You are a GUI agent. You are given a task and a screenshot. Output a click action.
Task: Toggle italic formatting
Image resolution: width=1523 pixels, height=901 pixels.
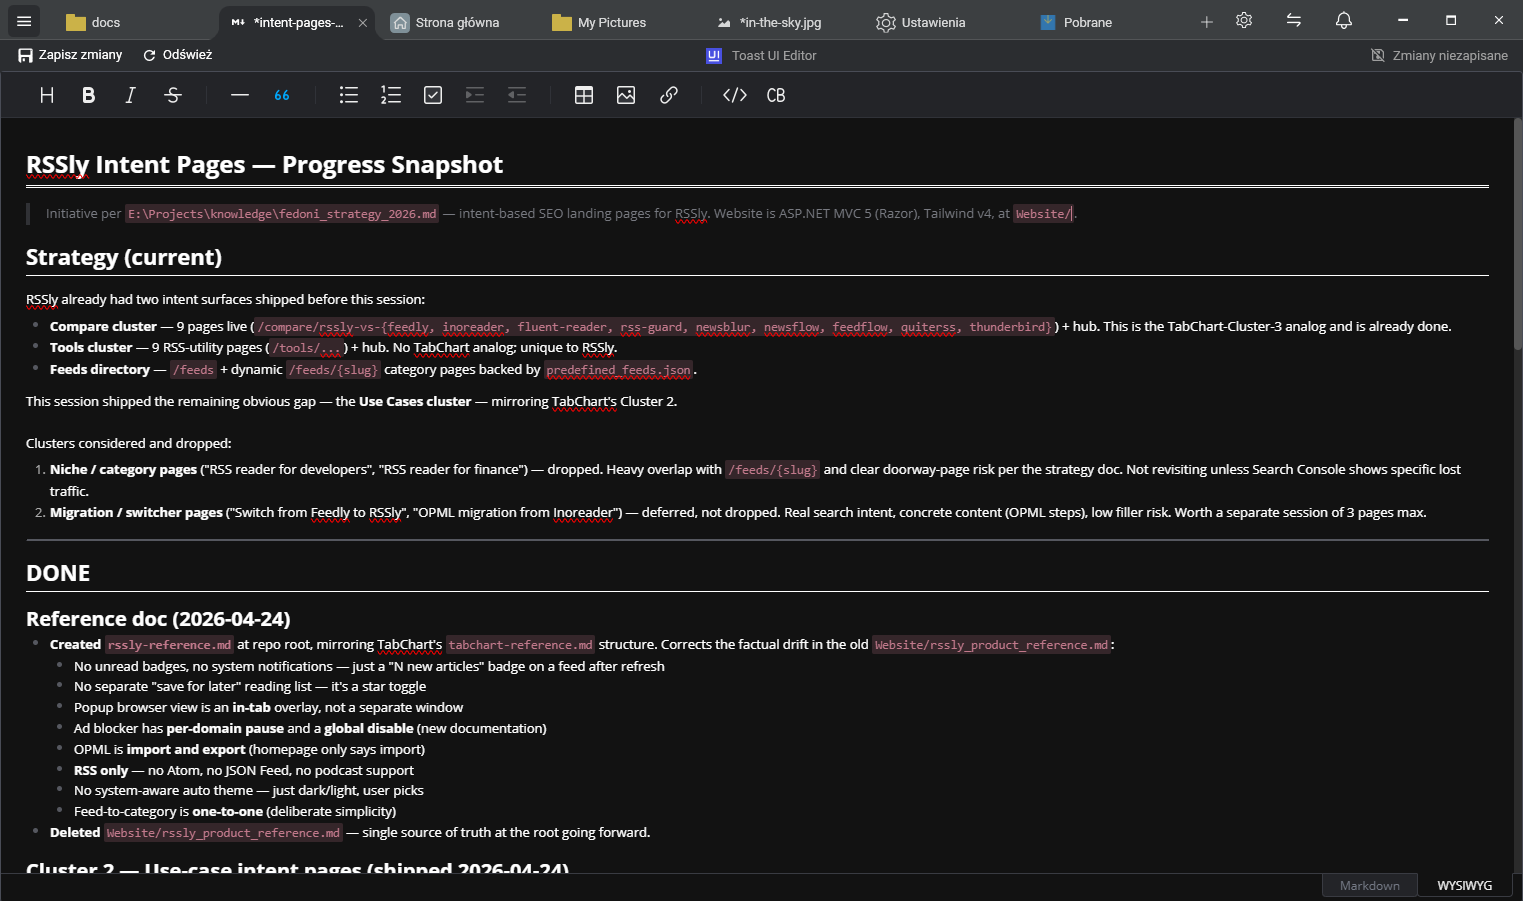tap(130, 95)
